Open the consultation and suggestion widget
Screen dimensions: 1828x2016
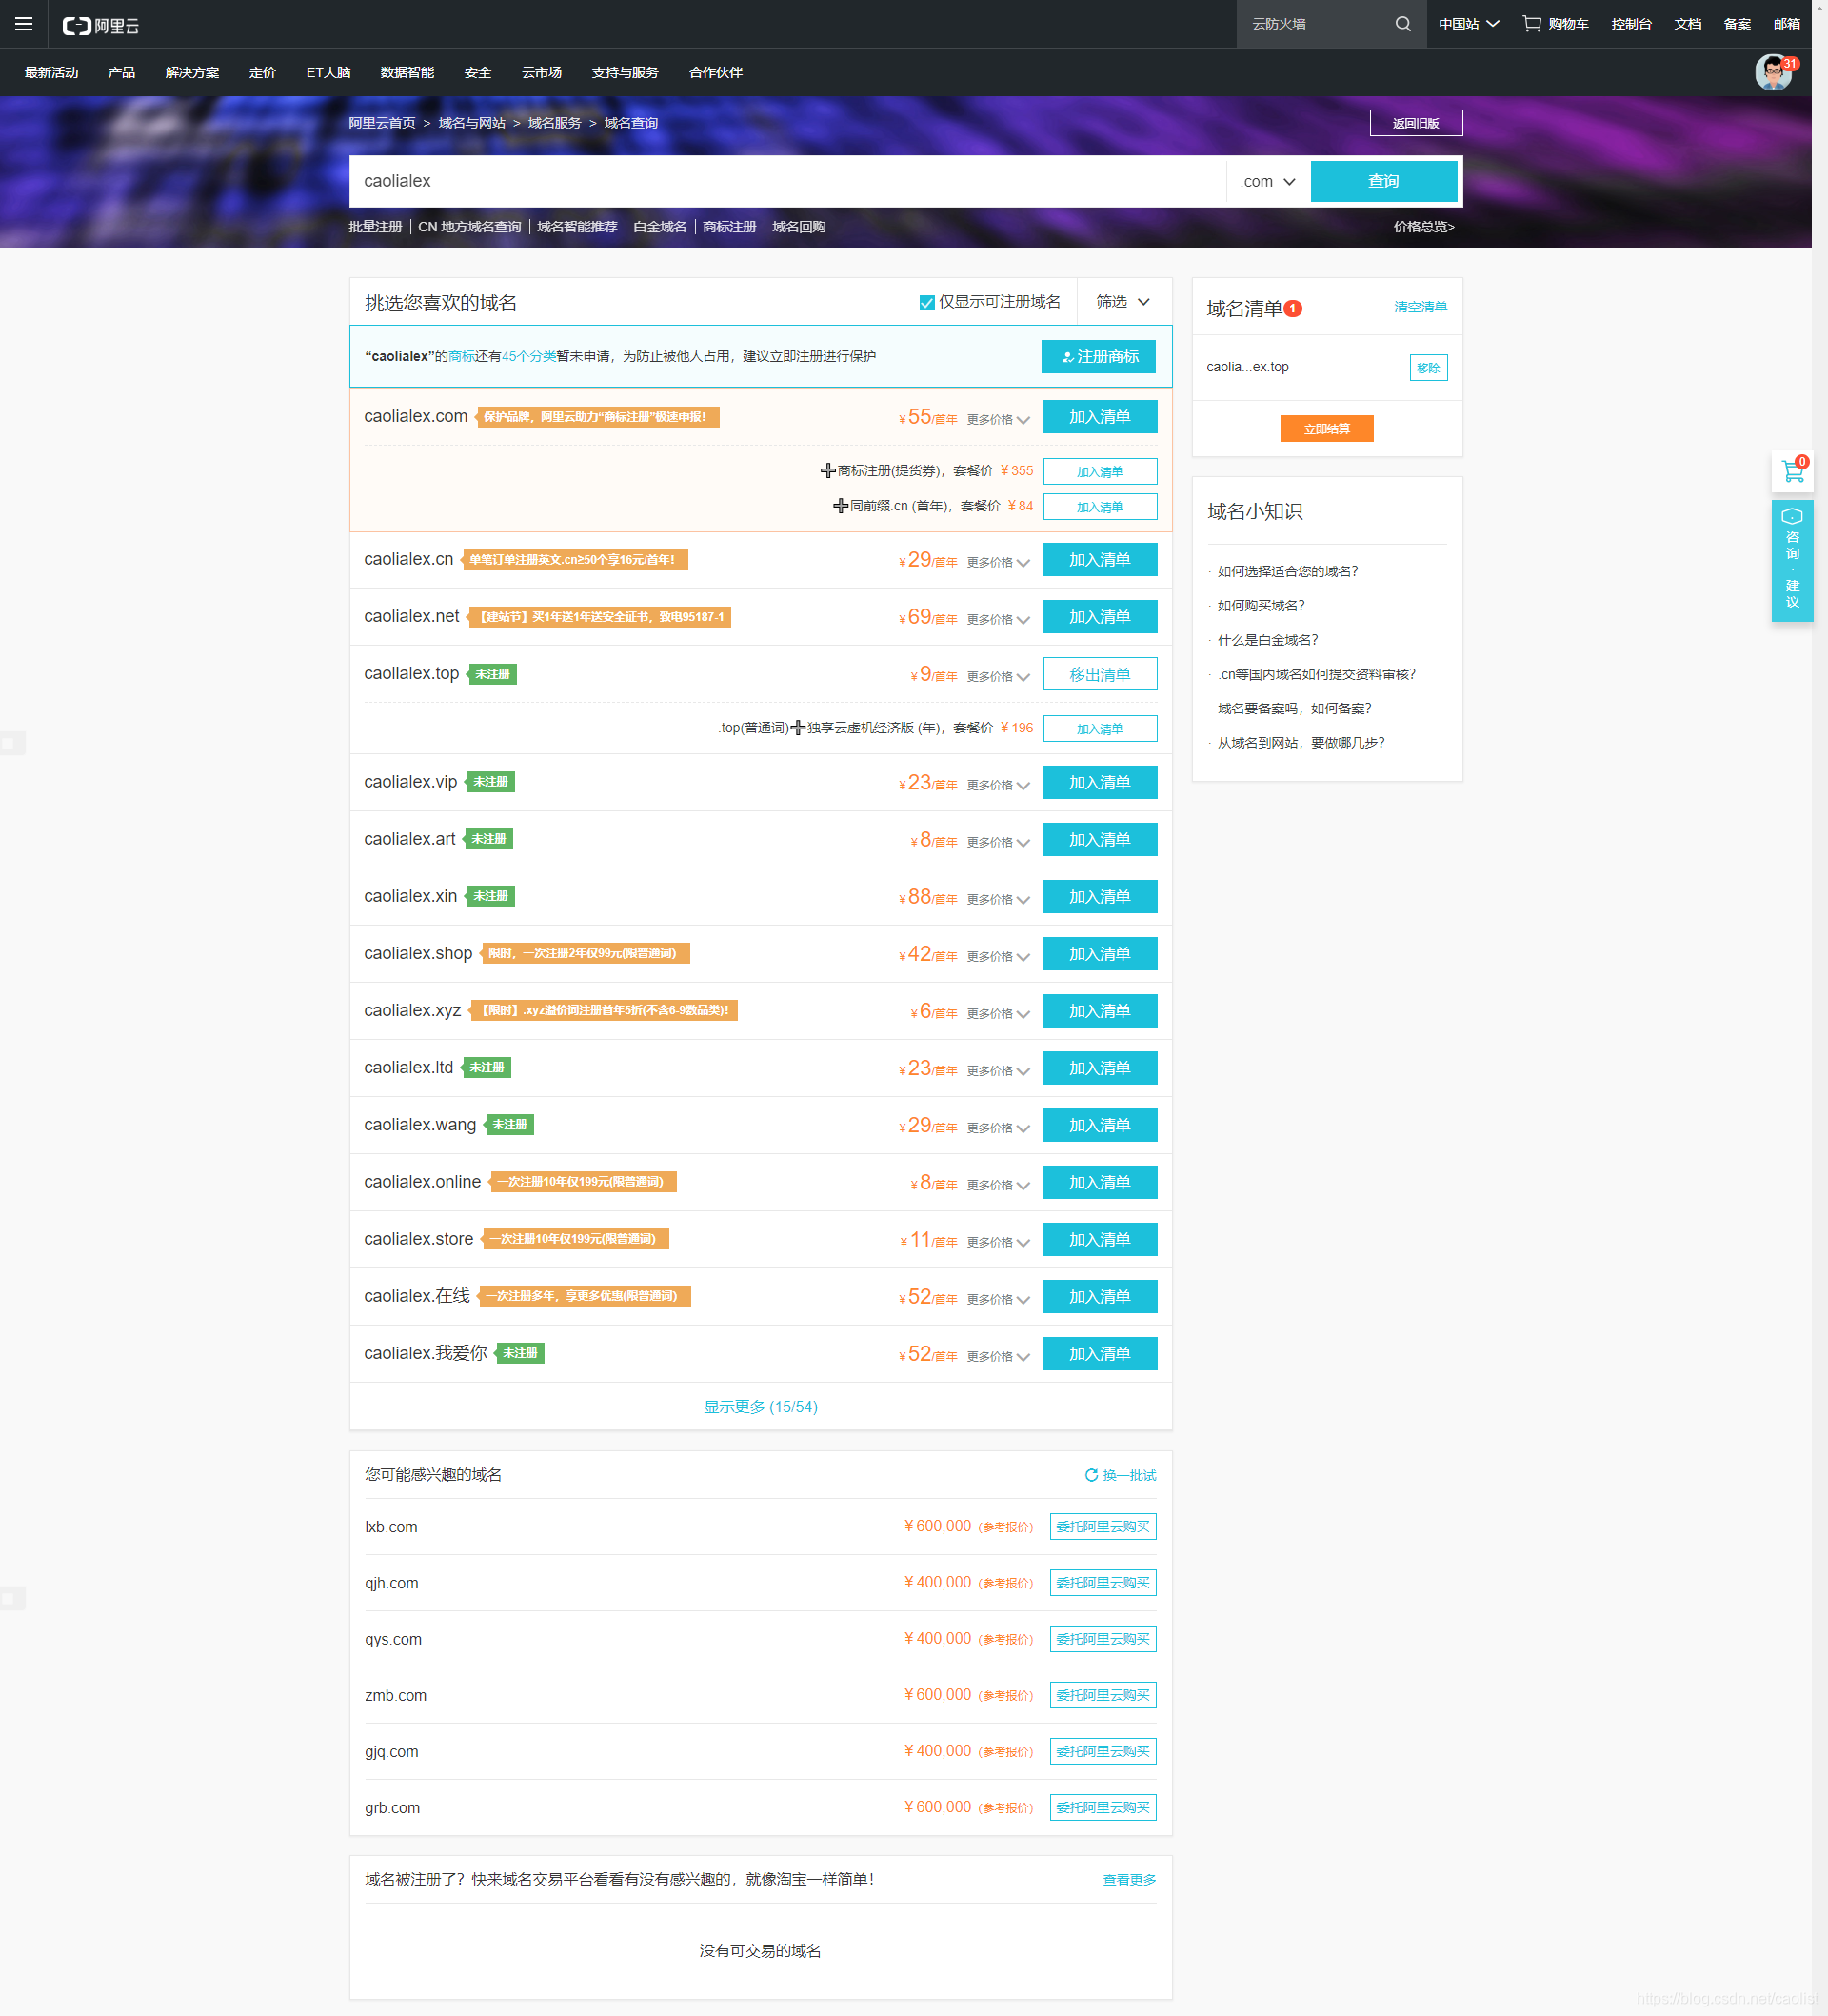tap(1792, 561)
